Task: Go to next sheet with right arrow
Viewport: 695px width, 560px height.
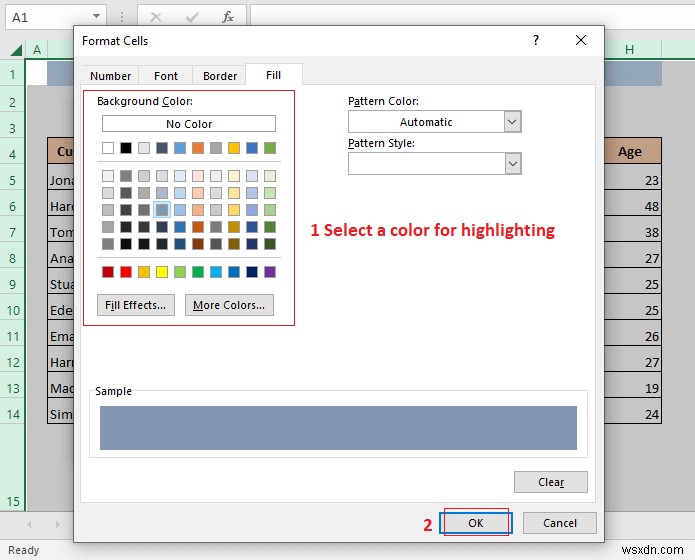Action: [x=55, y=523]
